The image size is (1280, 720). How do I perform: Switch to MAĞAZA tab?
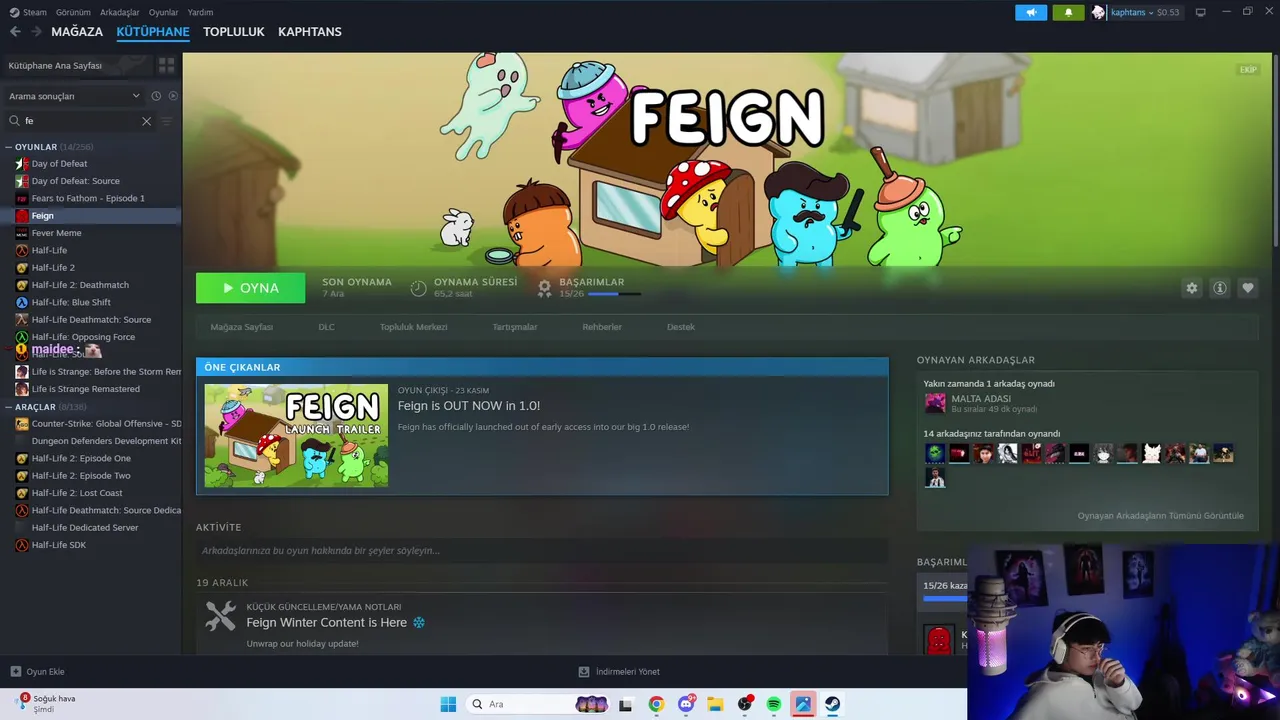pos(77,32)
